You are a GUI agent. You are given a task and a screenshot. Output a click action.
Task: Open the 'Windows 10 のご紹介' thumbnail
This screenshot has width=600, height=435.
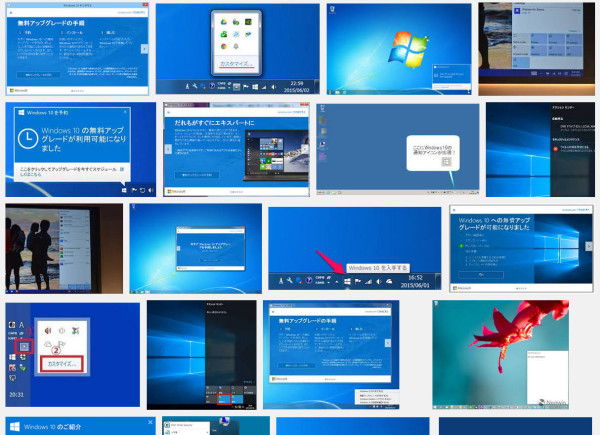click(x=80, y=426)
